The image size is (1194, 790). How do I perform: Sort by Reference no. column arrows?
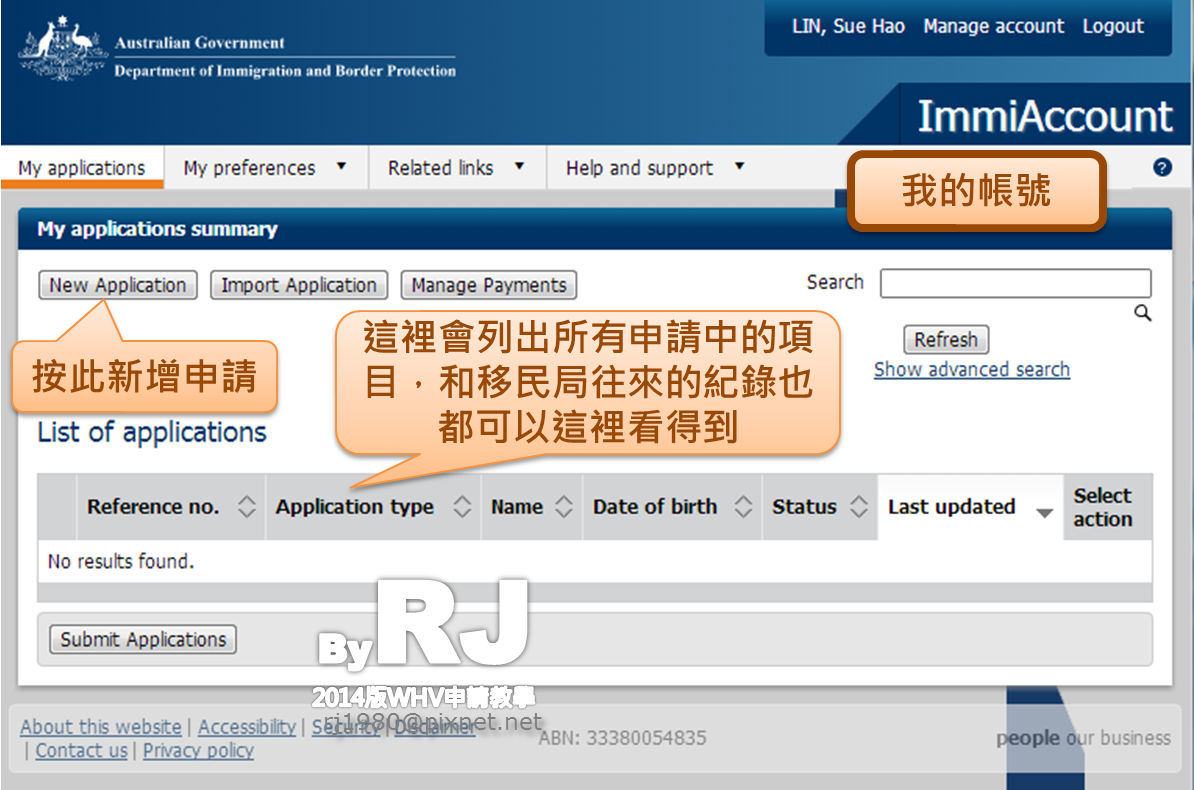pyautogui.click(x=246, y=507)
